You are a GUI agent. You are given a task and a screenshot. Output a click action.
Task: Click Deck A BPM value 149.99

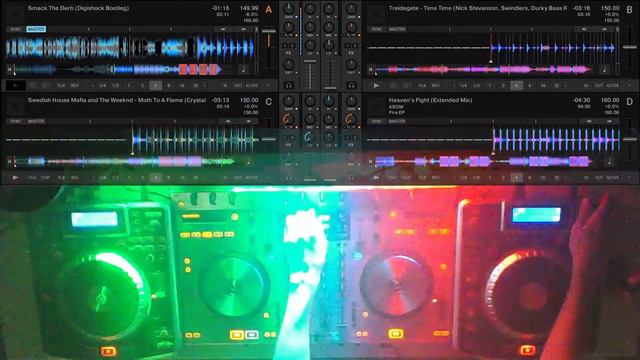(x=249, y=8)
